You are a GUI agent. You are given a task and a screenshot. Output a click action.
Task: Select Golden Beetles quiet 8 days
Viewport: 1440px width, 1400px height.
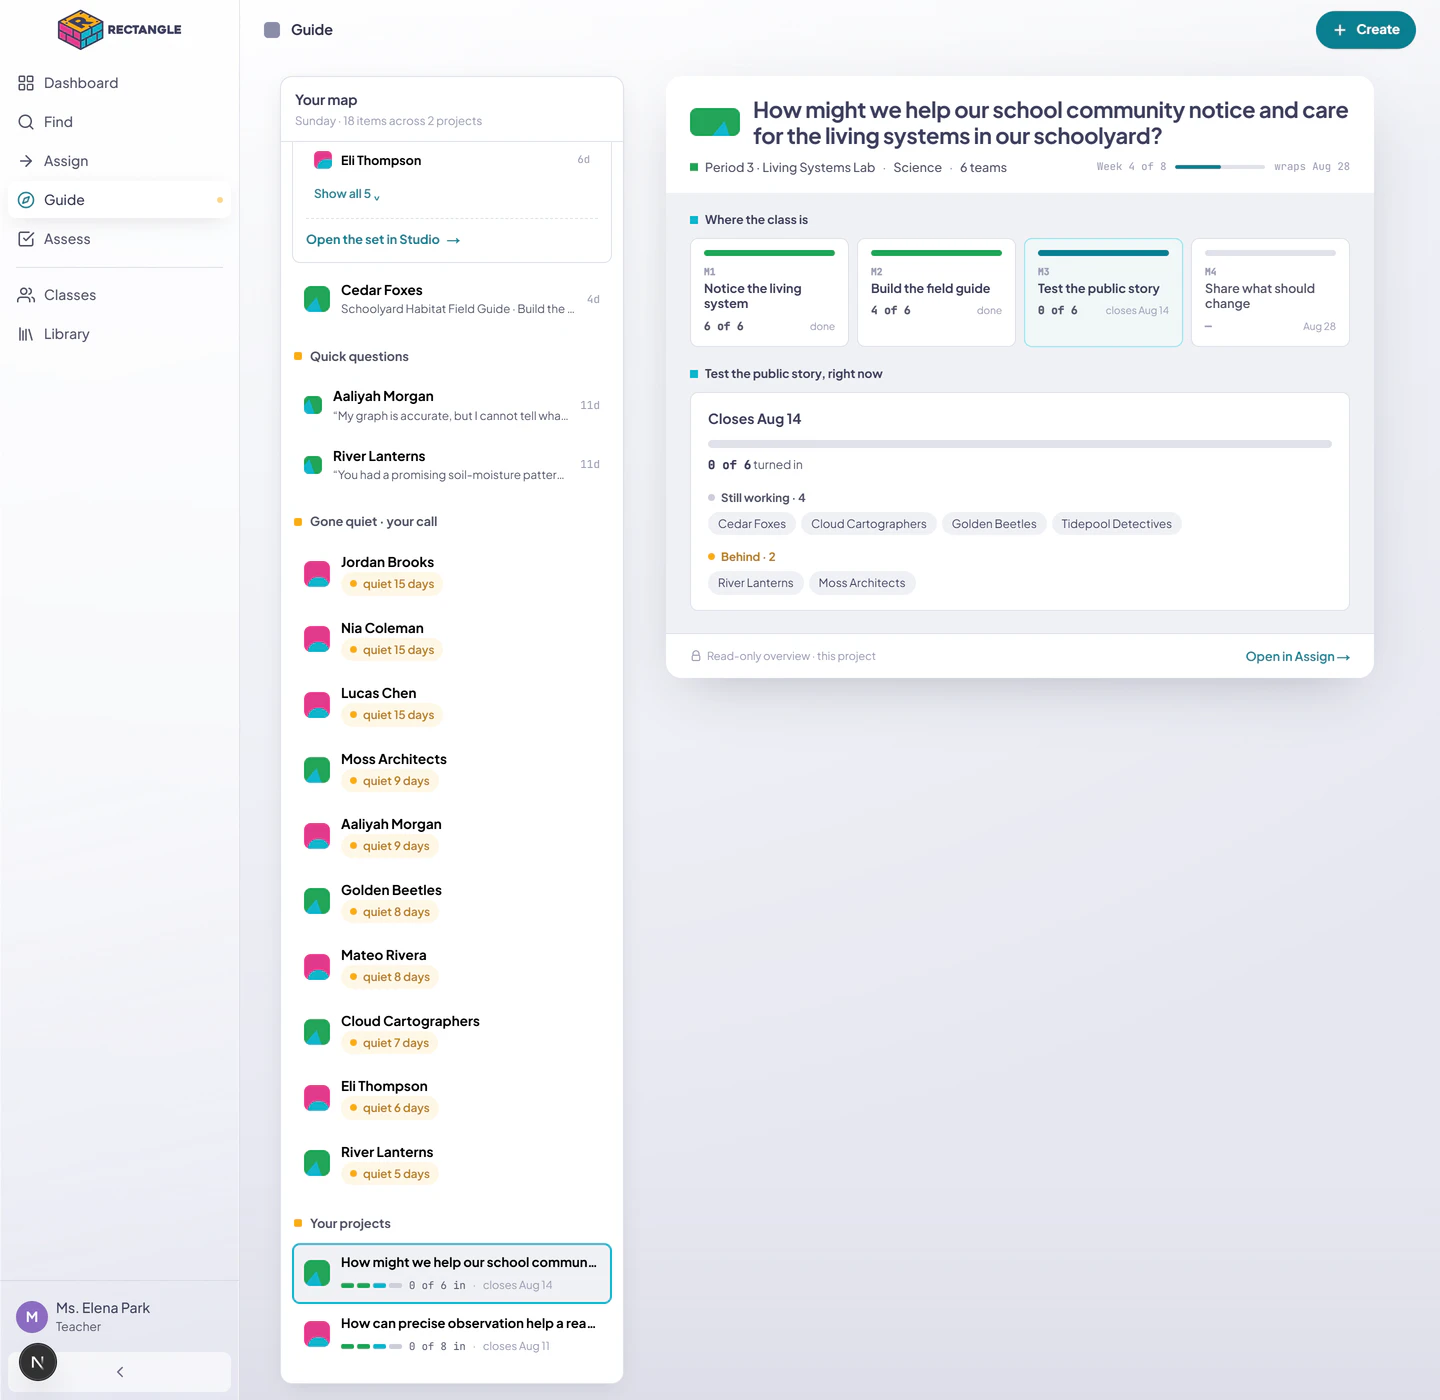click(x=452, y=901)
